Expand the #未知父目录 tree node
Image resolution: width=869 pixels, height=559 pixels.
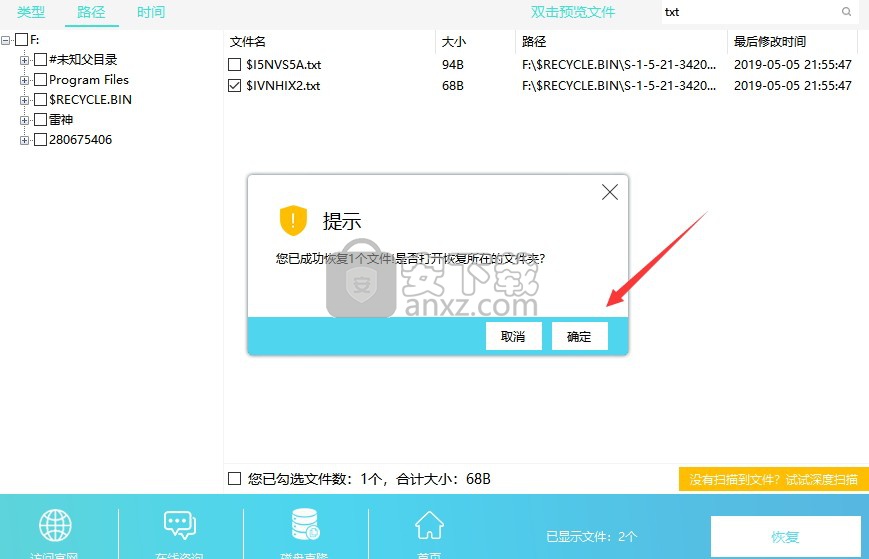pos(24,60)
